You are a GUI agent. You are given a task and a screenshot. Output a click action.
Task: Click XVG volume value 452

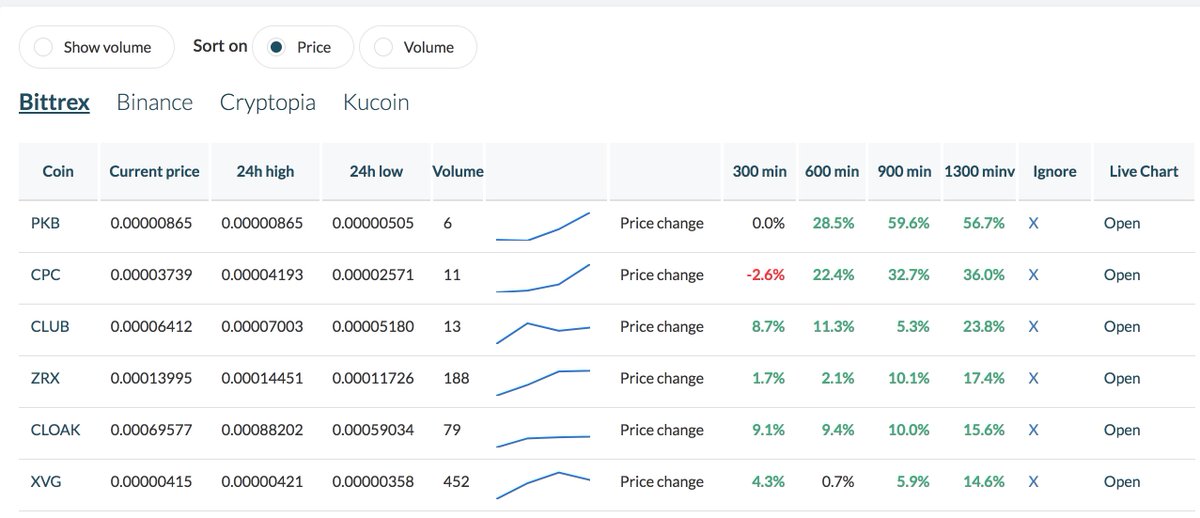tap(456, 482)
